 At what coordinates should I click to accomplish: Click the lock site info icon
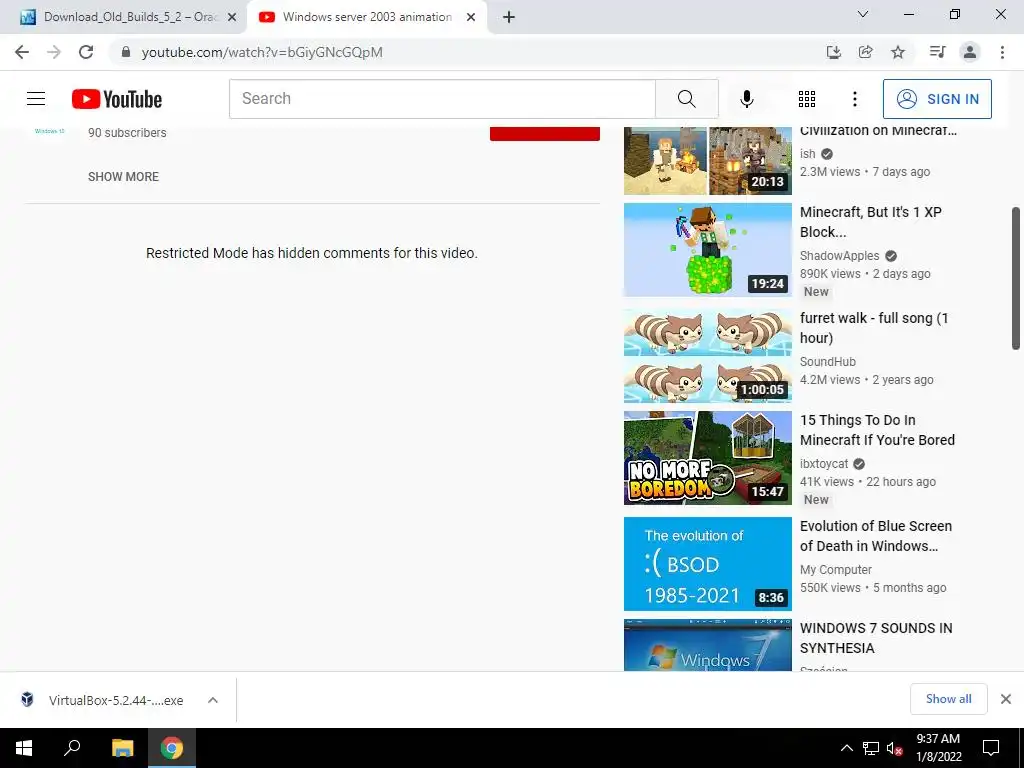click(x=126, y=52)
